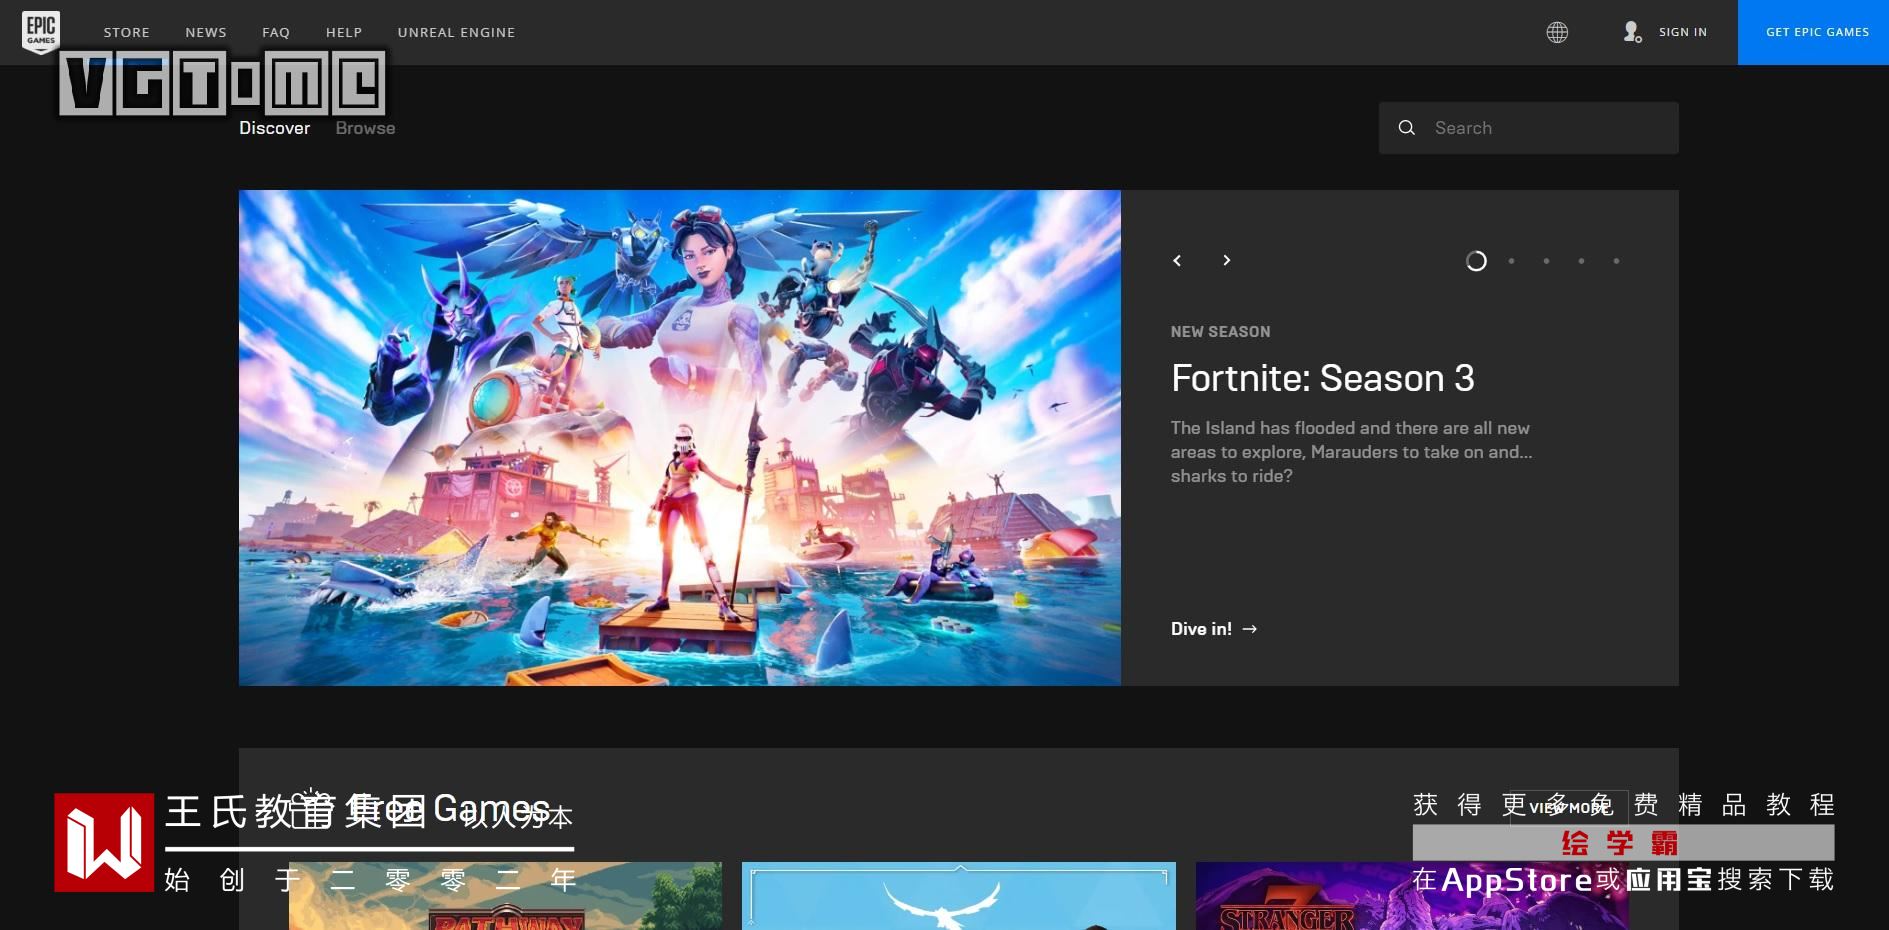Open the NEWS page

[x=206, y=32]
